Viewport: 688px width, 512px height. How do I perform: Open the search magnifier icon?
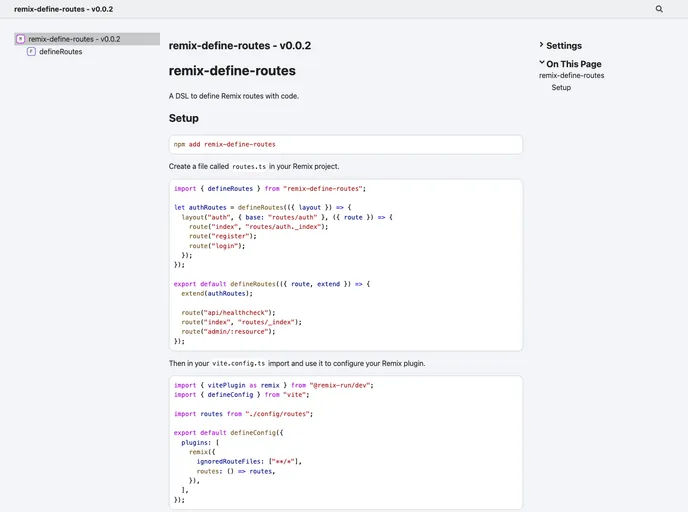point(659,9)
